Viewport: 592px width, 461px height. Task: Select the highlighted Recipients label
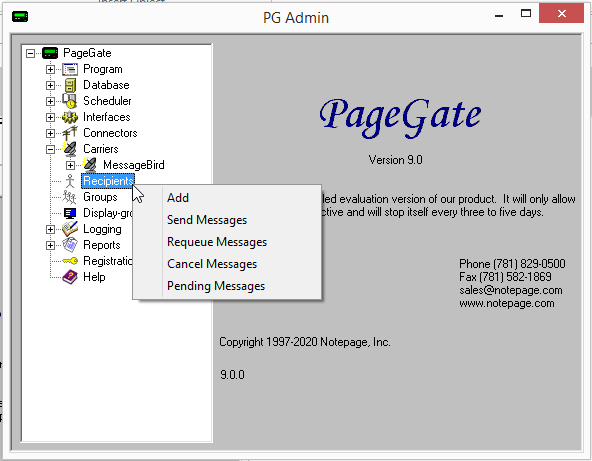(x=108, y=181)
